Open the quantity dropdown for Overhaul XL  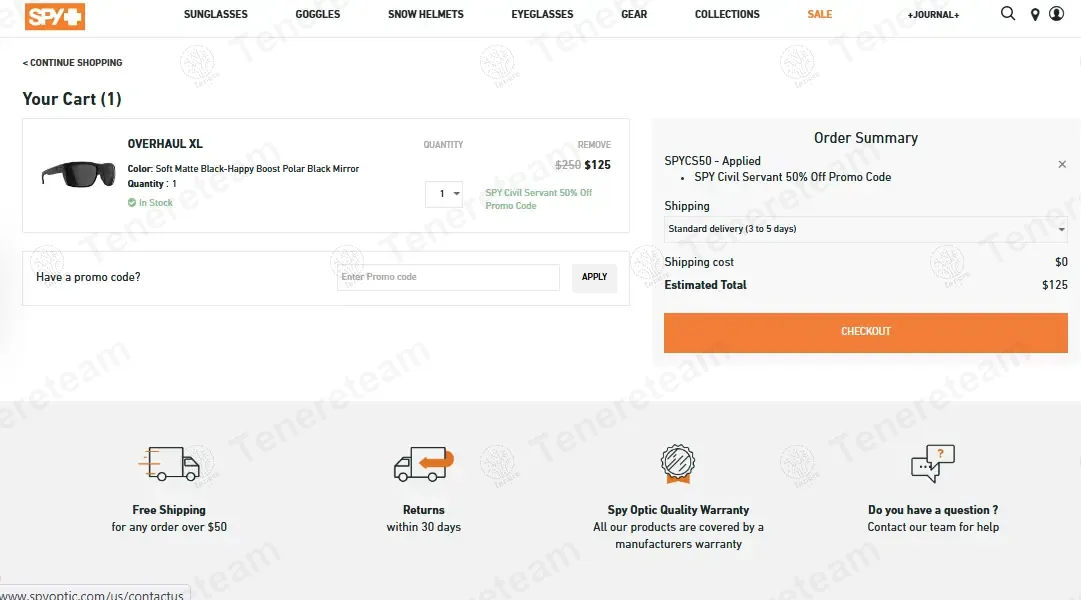(443, 194)
